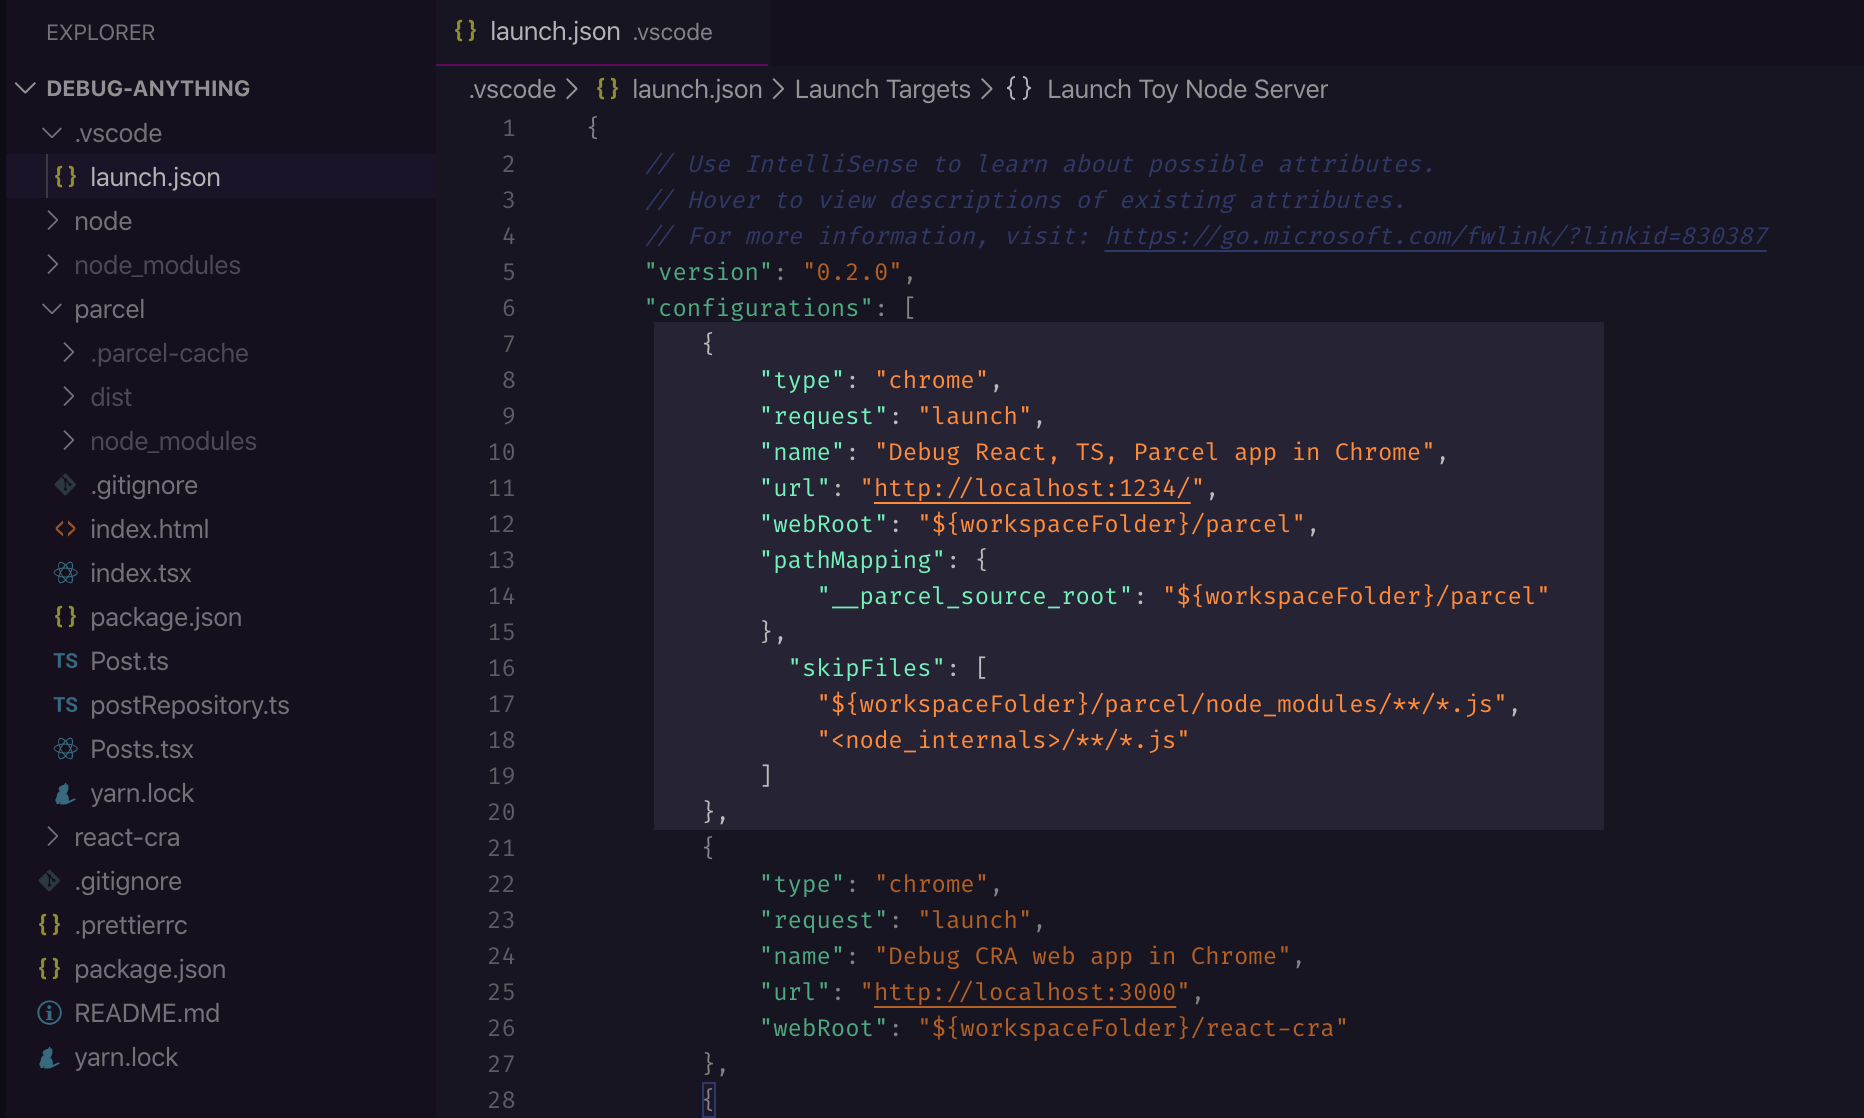Screen dimensions: 1864x1118
Task: Collapse the DEBUG-ANYTHING root folder
Action: [x=26, y=89]
